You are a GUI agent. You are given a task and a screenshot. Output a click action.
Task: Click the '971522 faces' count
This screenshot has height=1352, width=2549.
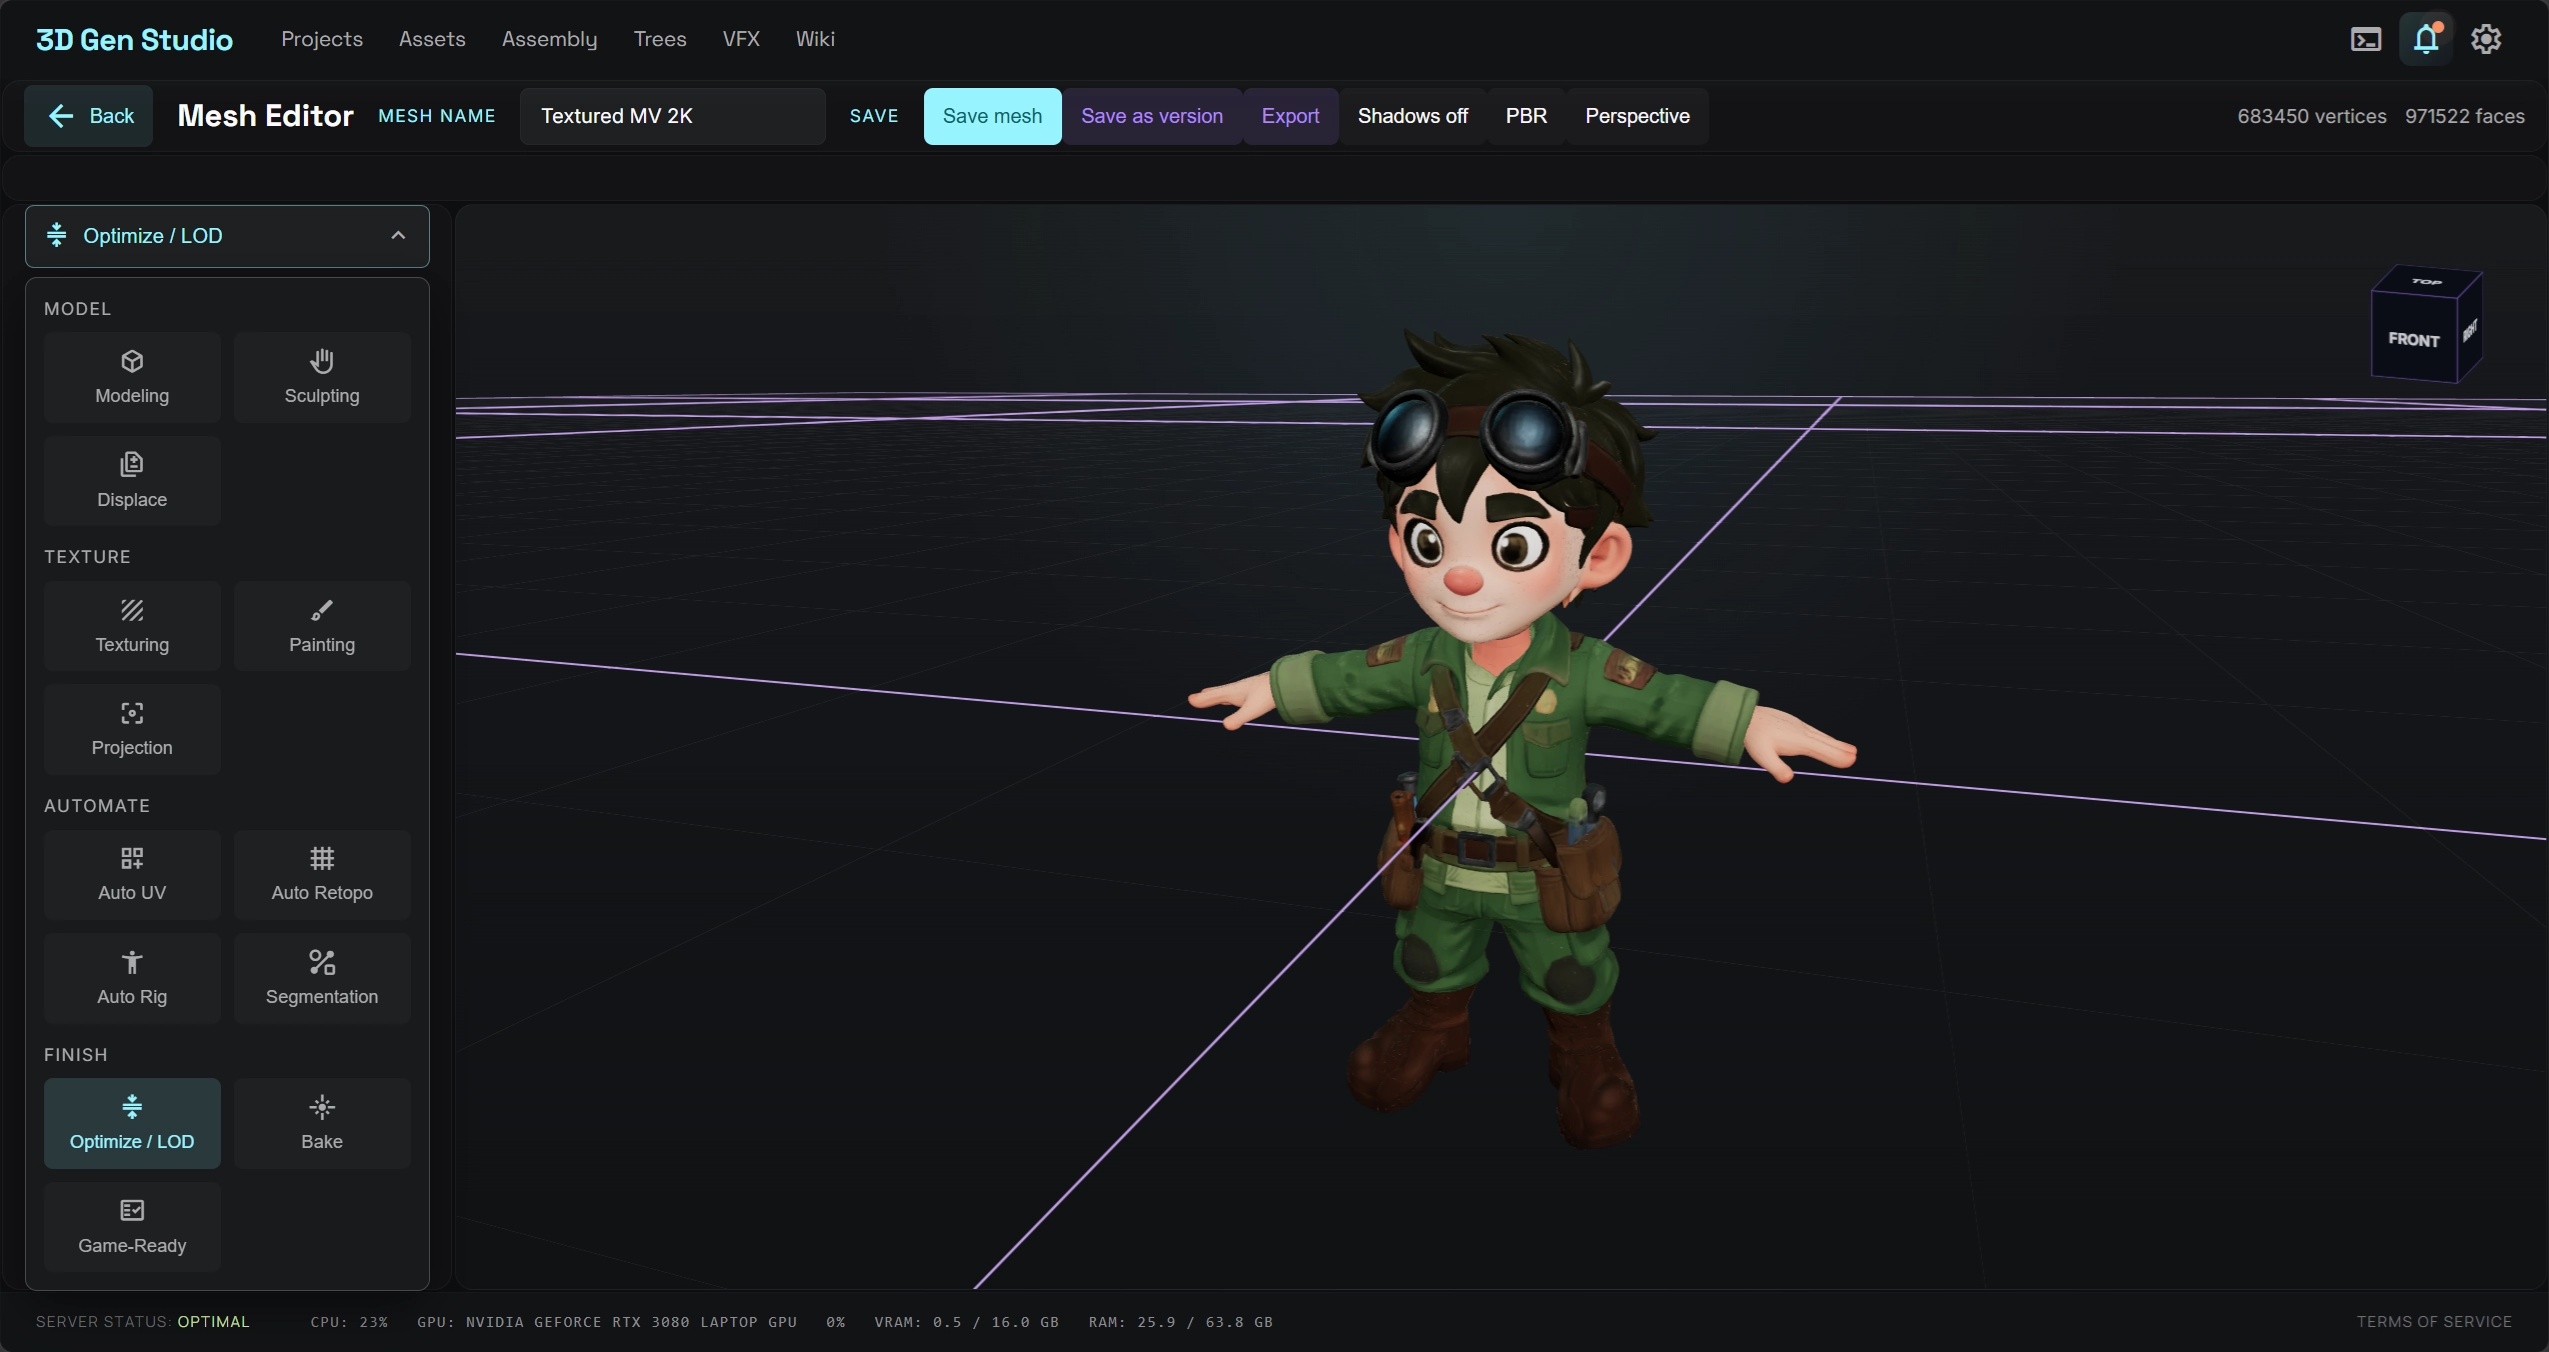pyautogui.click(x=2464, y=116)
